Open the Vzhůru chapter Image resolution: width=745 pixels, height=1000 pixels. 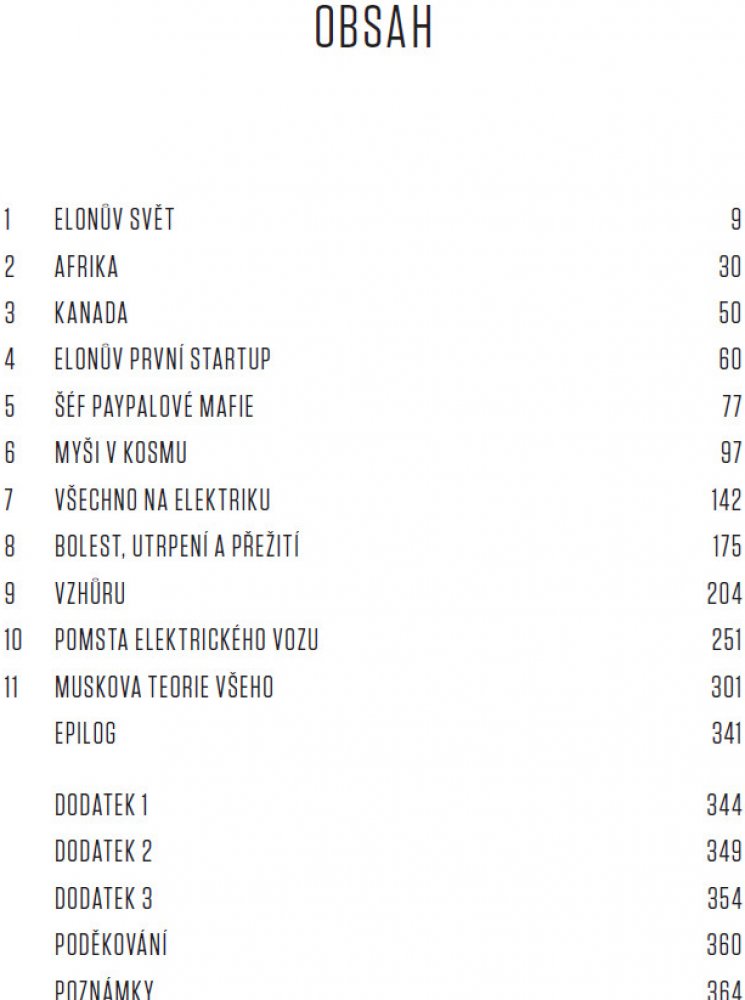click(90, 593)
